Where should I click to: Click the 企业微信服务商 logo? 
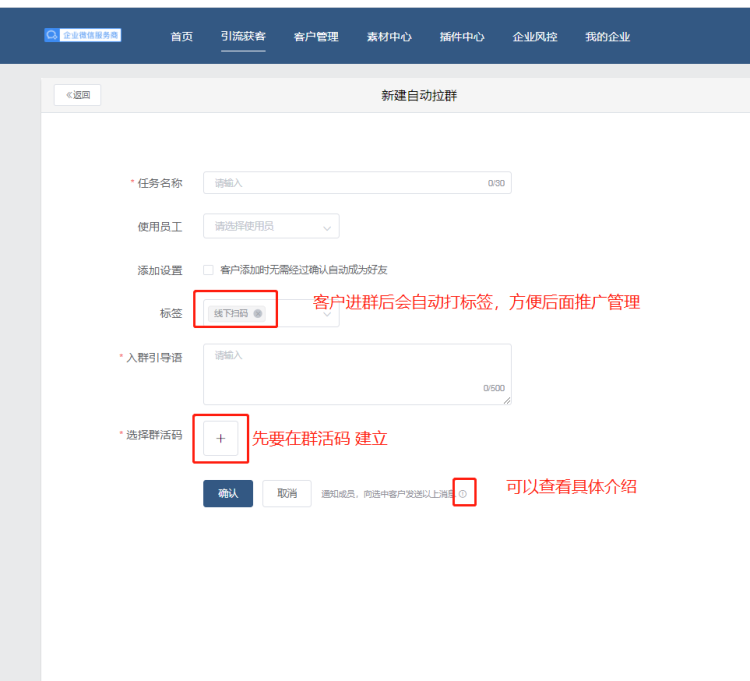point(83,35)
